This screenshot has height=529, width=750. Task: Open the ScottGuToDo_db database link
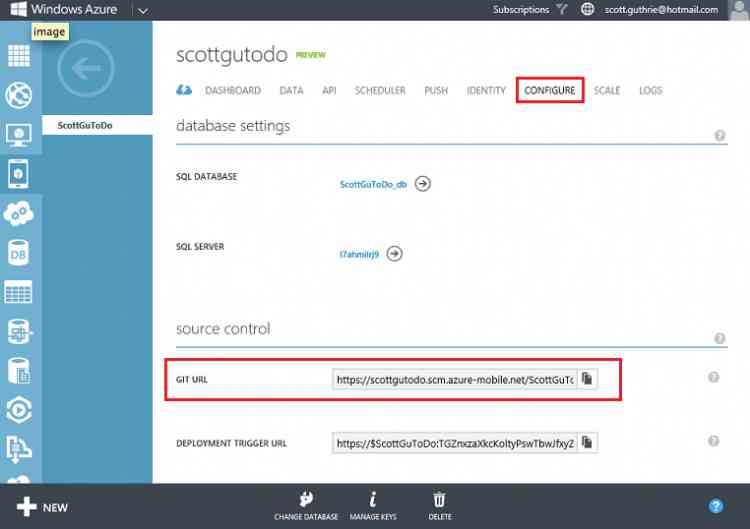point(373,184)
